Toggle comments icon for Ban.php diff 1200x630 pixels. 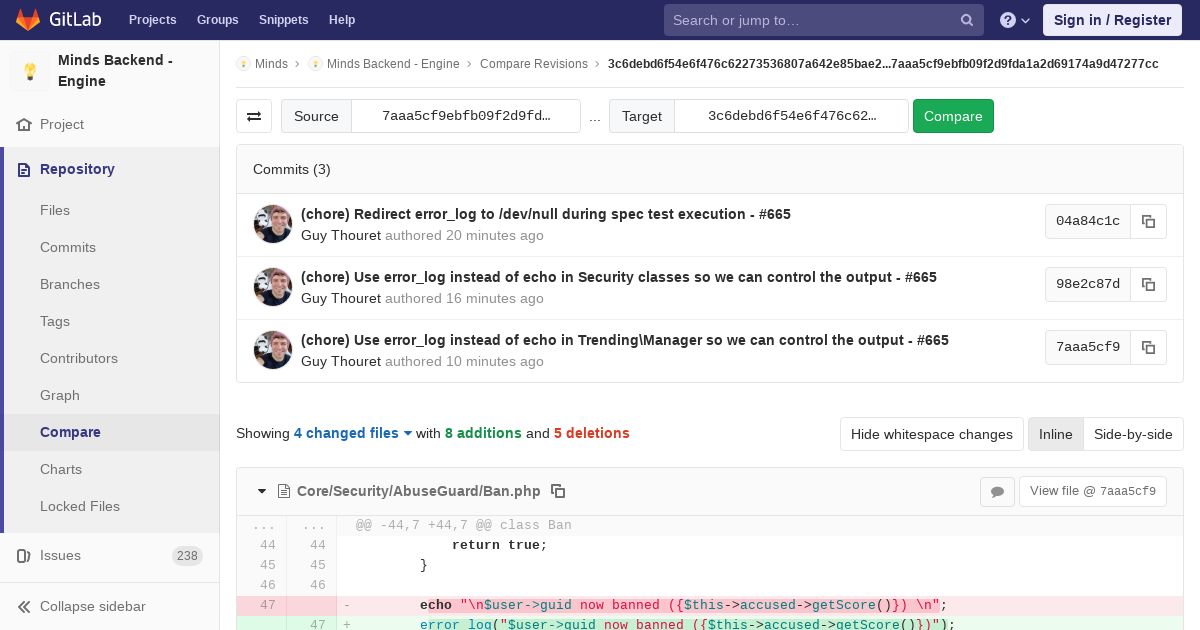click(x=997, y=491)
